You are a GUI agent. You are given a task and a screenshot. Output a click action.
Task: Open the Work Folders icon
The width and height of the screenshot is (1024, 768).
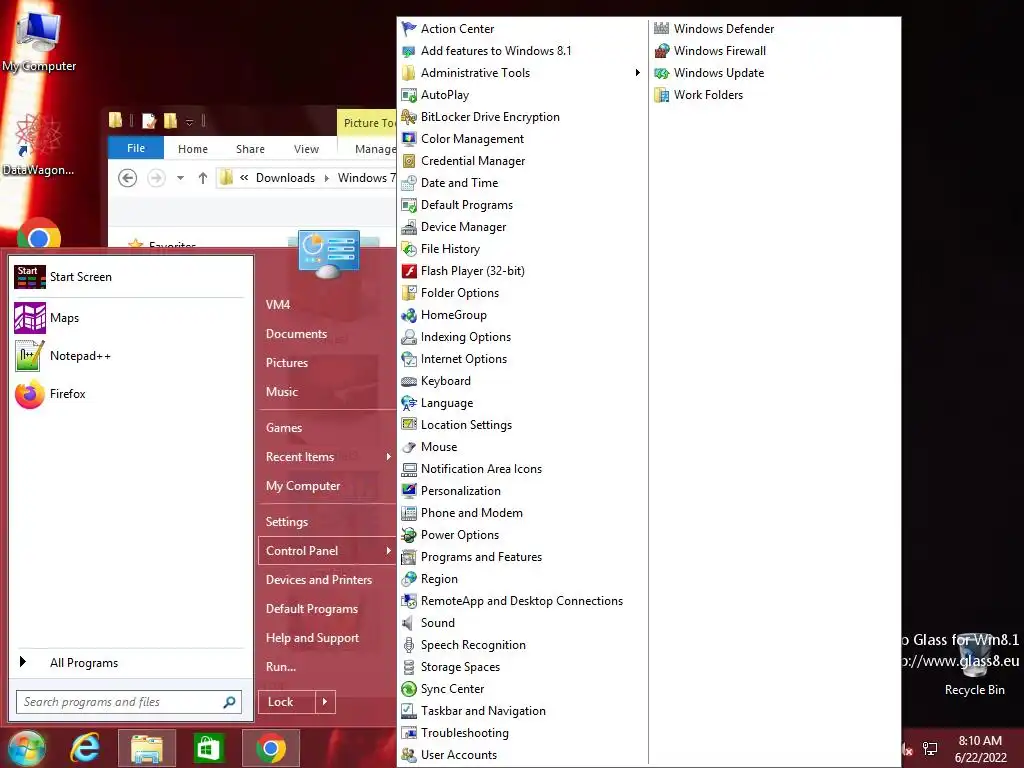662,95
